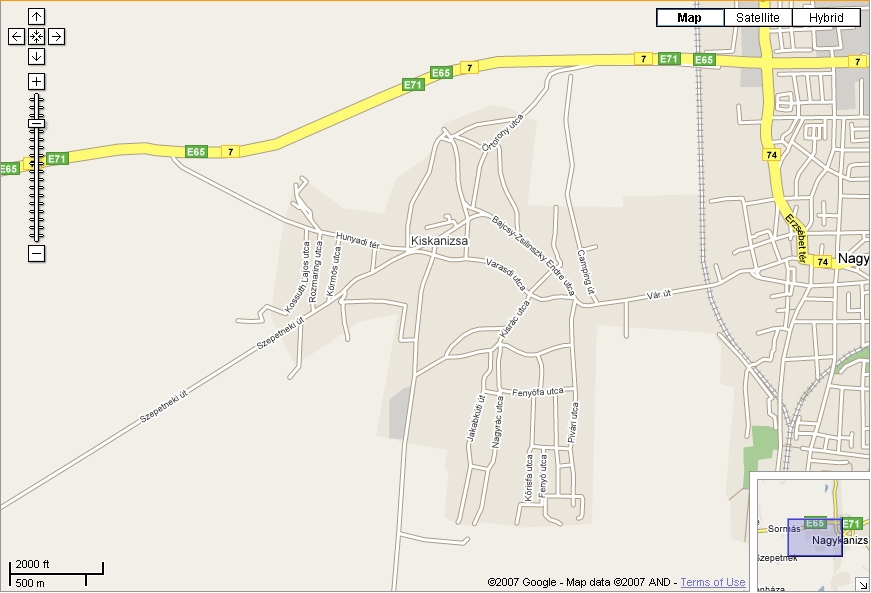Collapse the overview map with corner arrow

[x=863, y=585]
